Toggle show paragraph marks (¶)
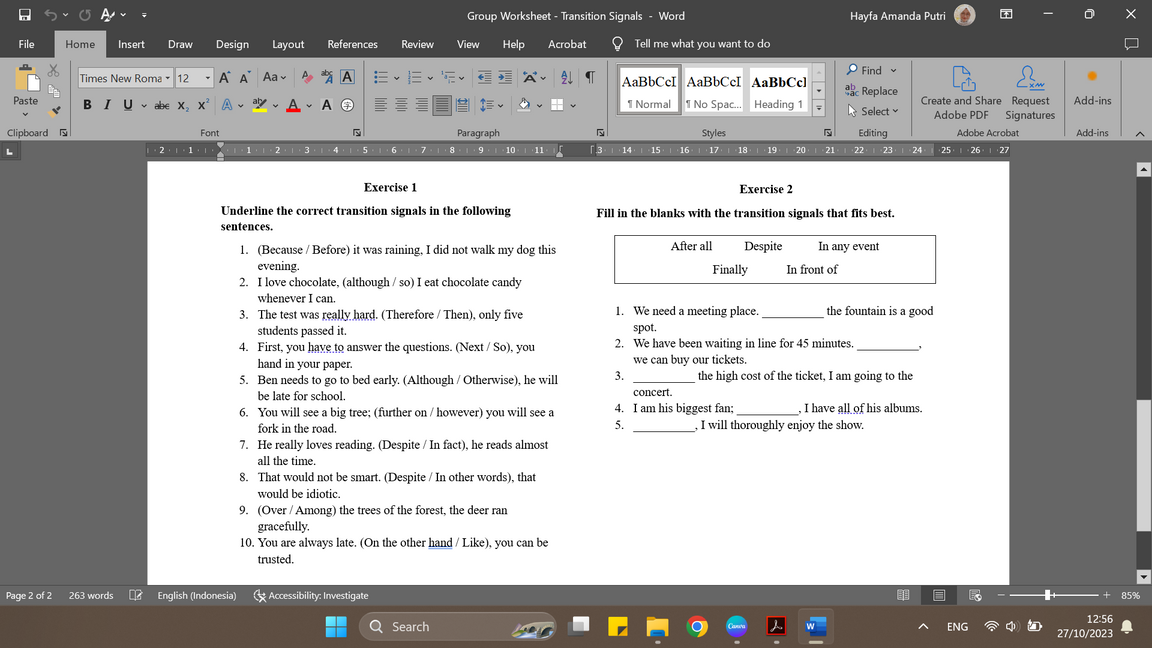1152x648 pixels. coord(590,77)
